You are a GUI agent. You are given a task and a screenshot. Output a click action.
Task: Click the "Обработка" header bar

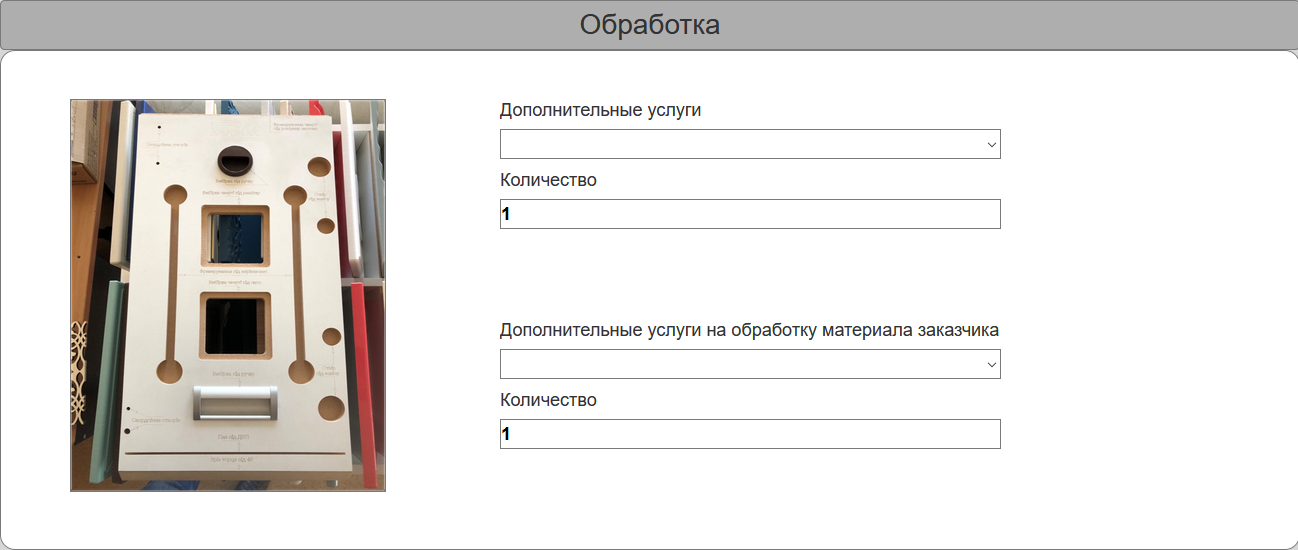(x=649, y=25)
